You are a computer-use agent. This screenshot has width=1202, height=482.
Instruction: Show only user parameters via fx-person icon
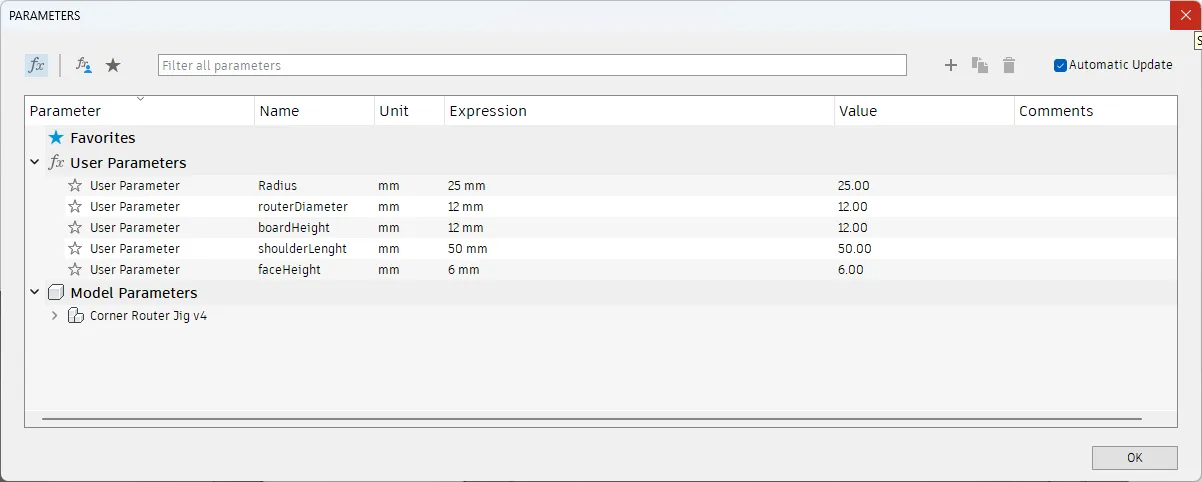[84, 65]
